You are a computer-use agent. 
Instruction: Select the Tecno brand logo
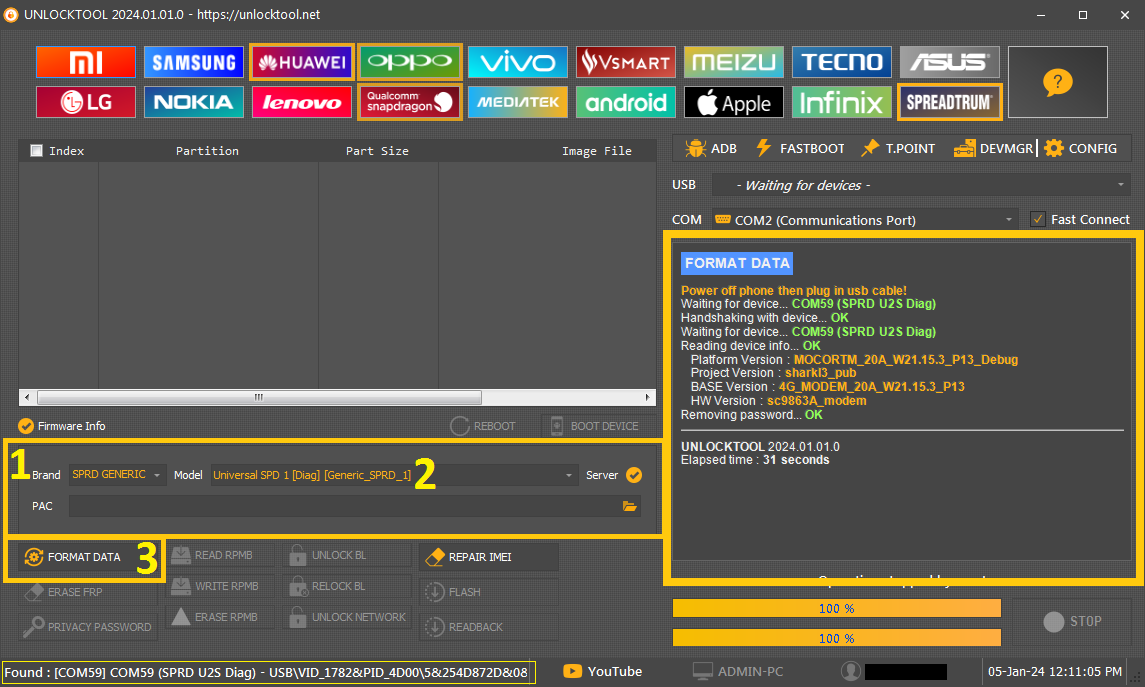pyautogui.click(x=842, y=62)
